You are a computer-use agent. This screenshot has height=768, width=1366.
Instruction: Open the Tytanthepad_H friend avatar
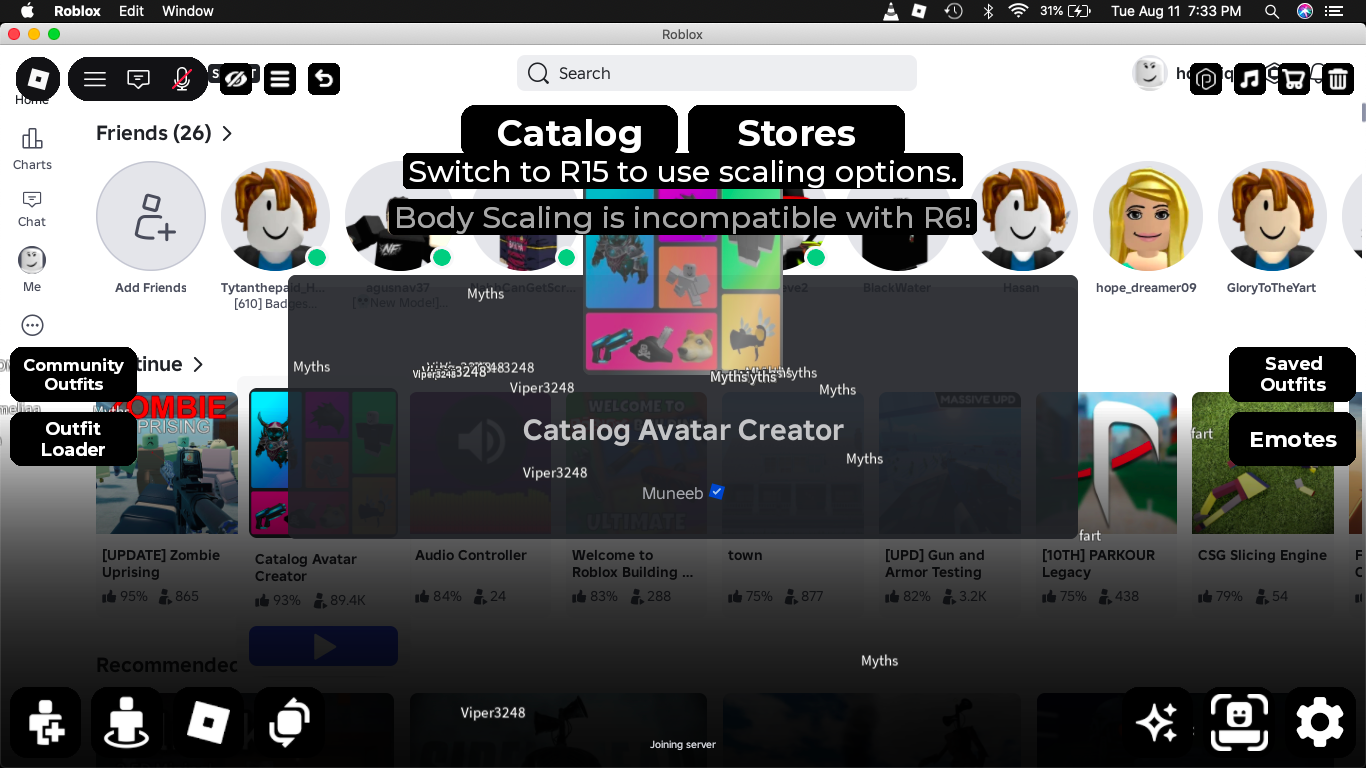(275, 216)
